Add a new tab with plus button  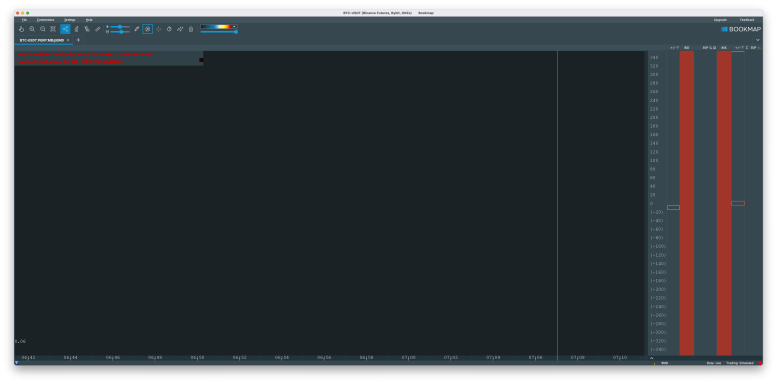click(78, 40)
